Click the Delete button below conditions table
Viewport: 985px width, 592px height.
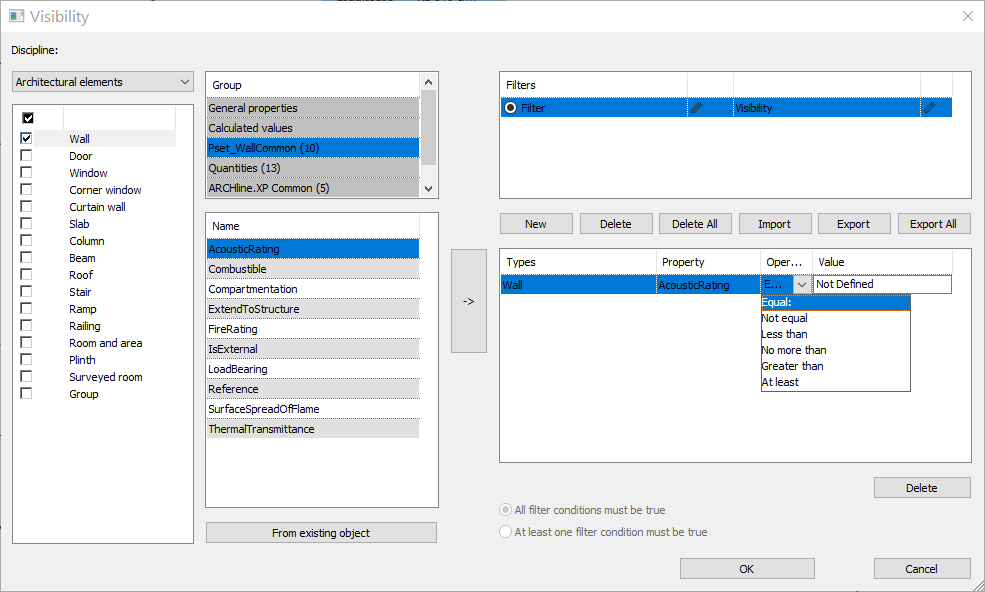click(922, 488)
